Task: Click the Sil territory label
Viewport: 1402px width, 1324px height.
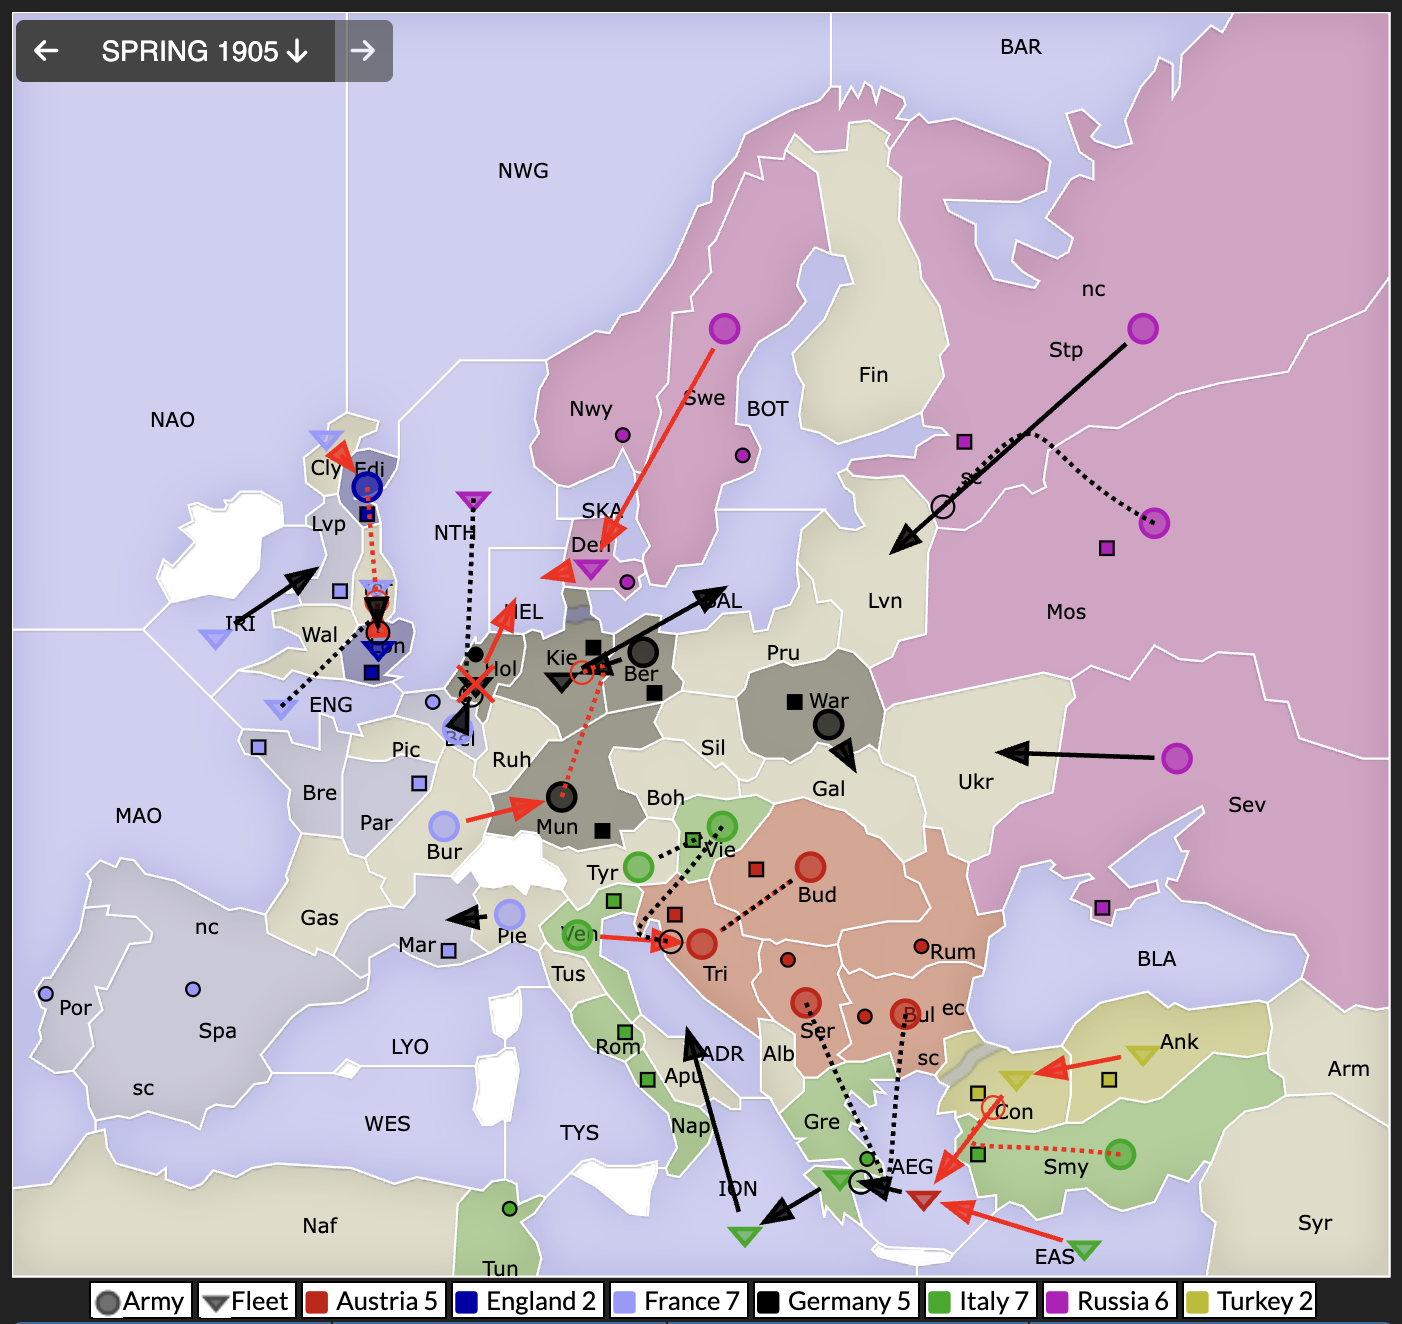Action: point(713,748)
